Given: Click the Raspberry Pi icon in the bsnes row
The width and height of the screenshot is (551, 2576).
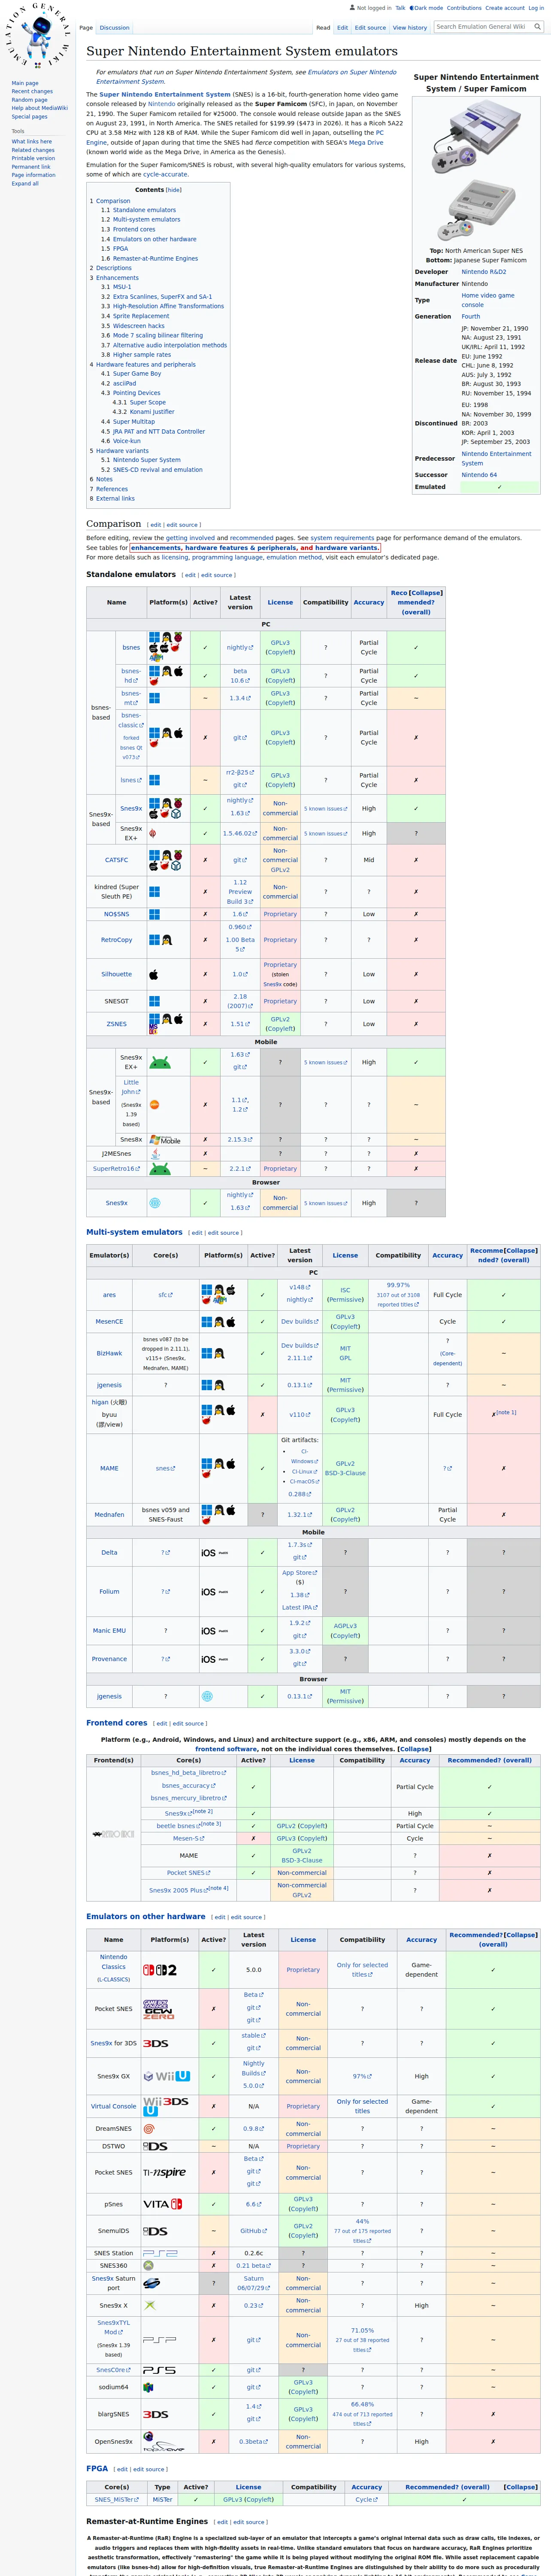Looking at the screenshot, I should [178, 637].
